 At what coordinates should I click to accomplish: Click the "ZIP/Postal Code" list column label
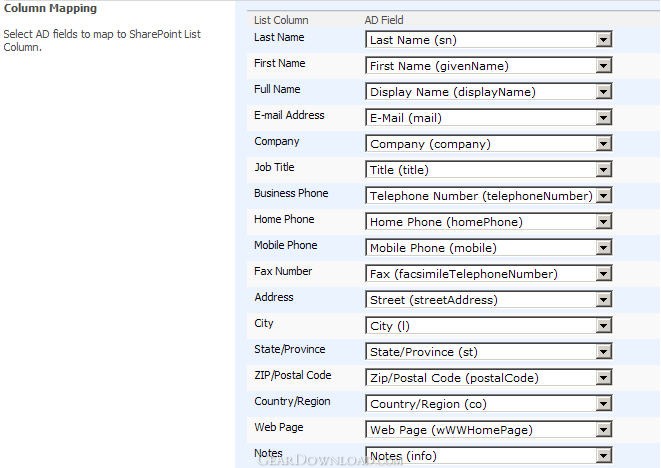pyautogui.click(x=293, y=376)
